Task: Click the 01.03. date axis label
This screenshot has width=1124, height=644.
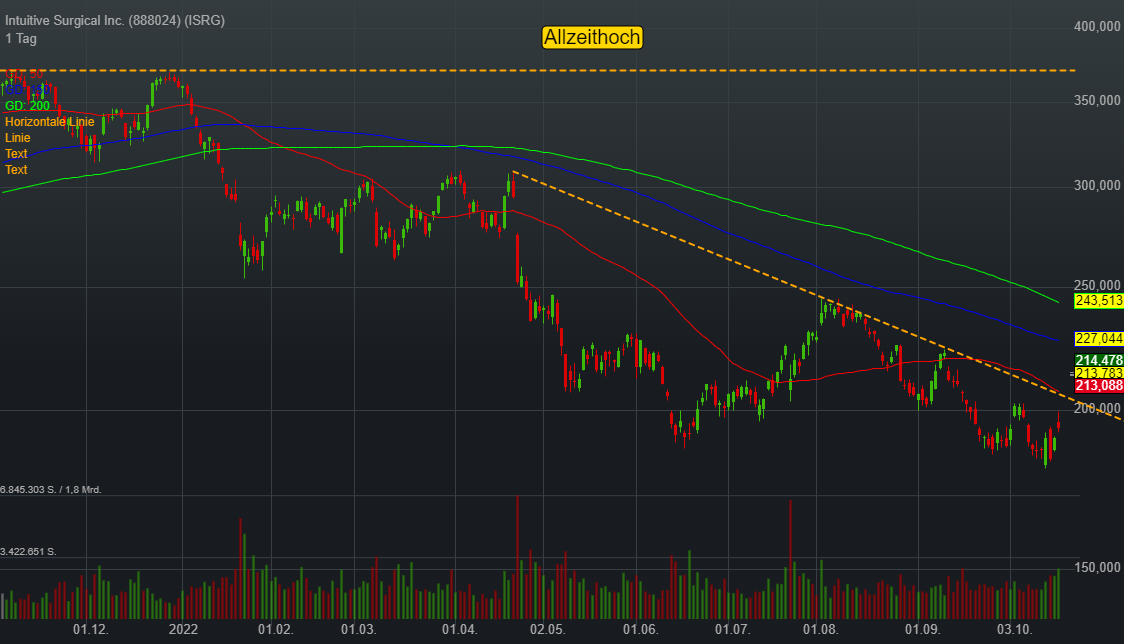Action: [358, 630]
